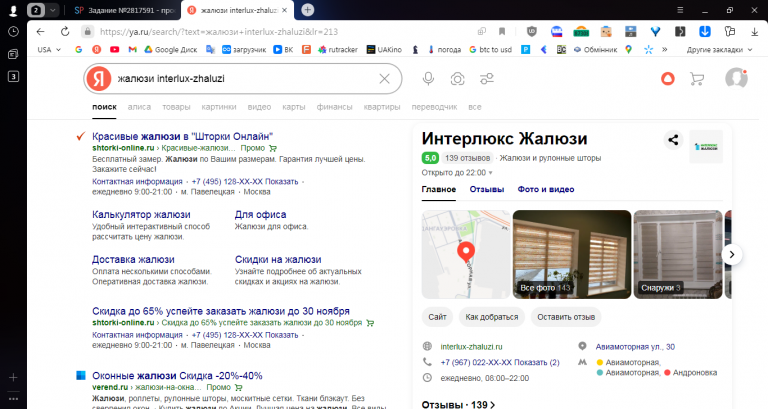Open the site lock security info

(87, 32)
